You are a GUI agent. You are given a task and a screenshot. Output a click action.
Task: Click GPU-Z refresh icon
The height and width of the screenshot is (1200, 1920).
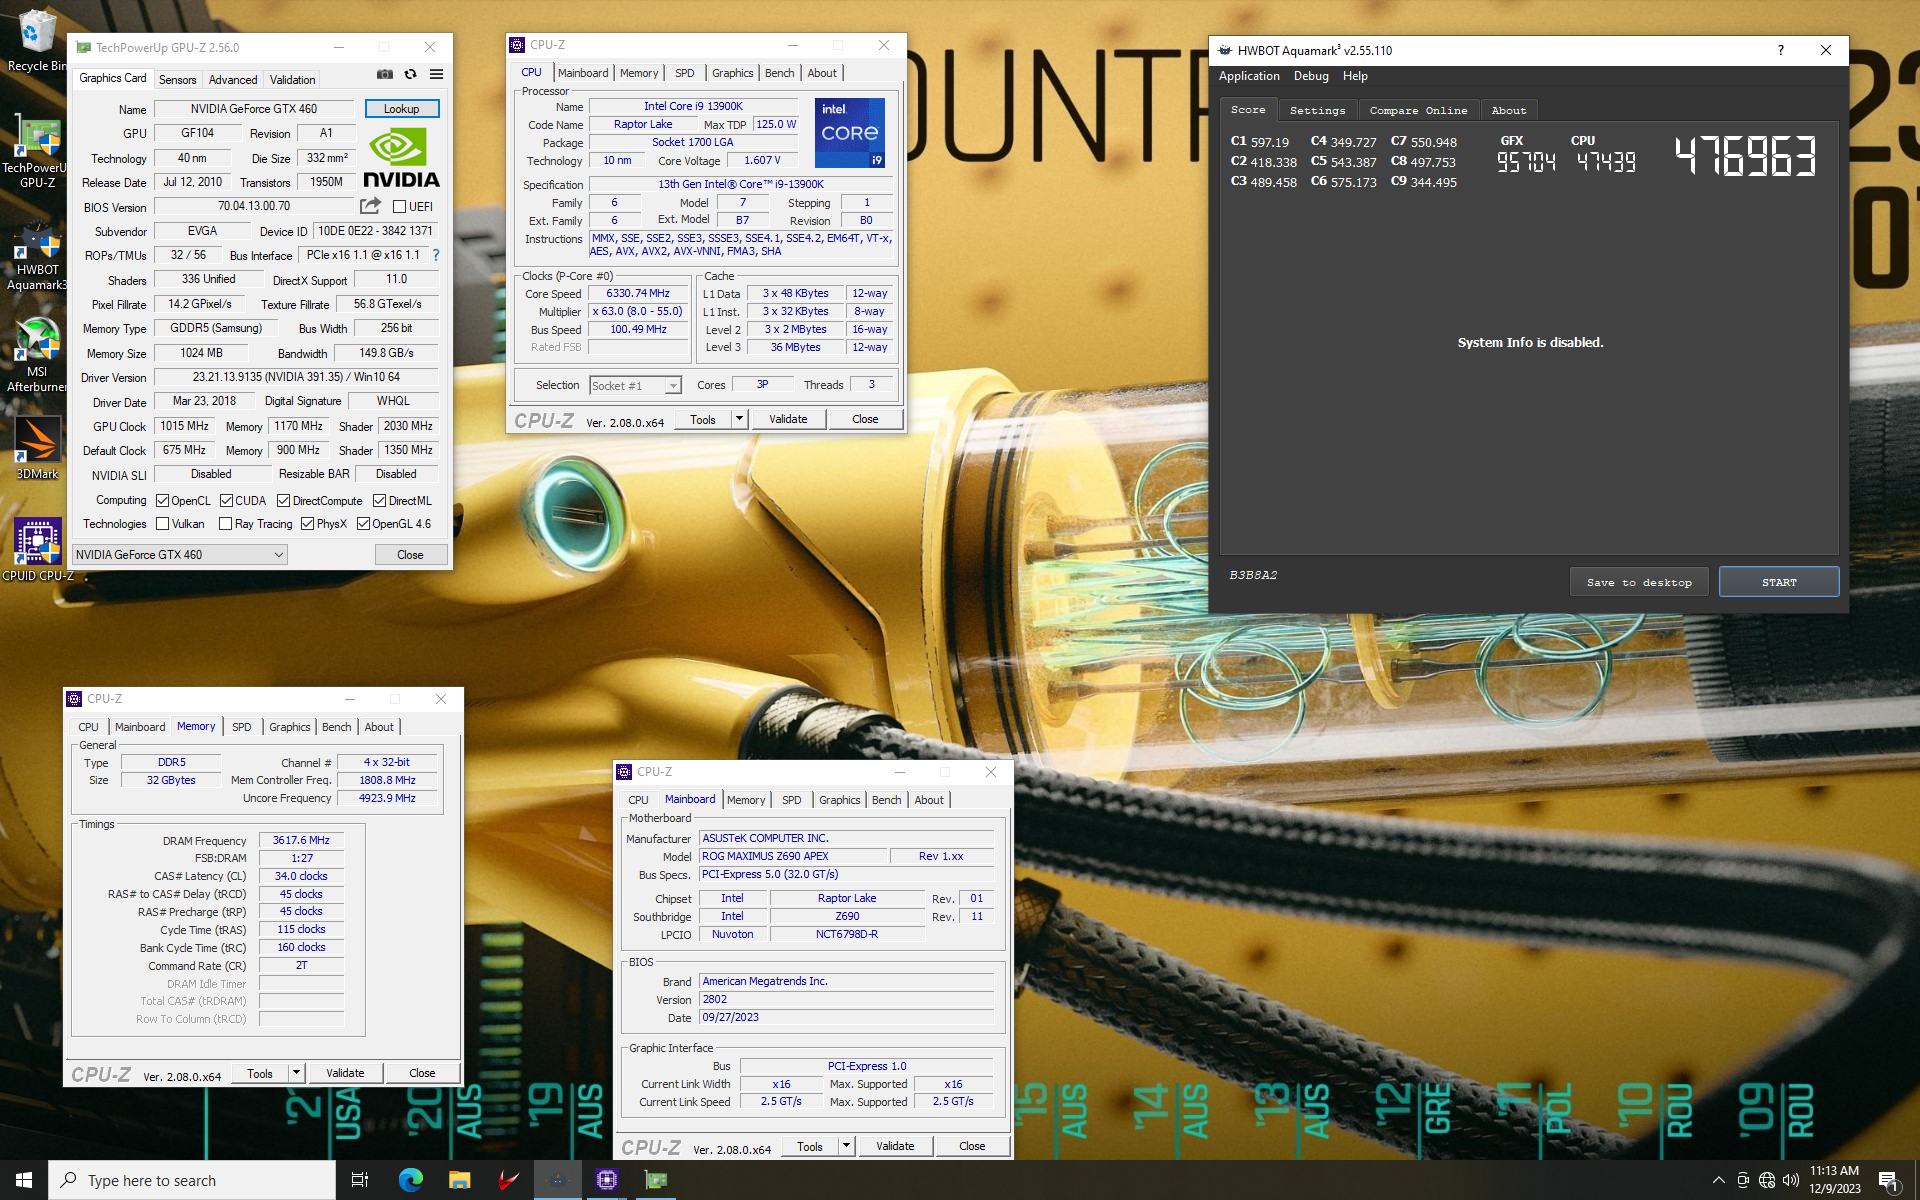[410, 74]
